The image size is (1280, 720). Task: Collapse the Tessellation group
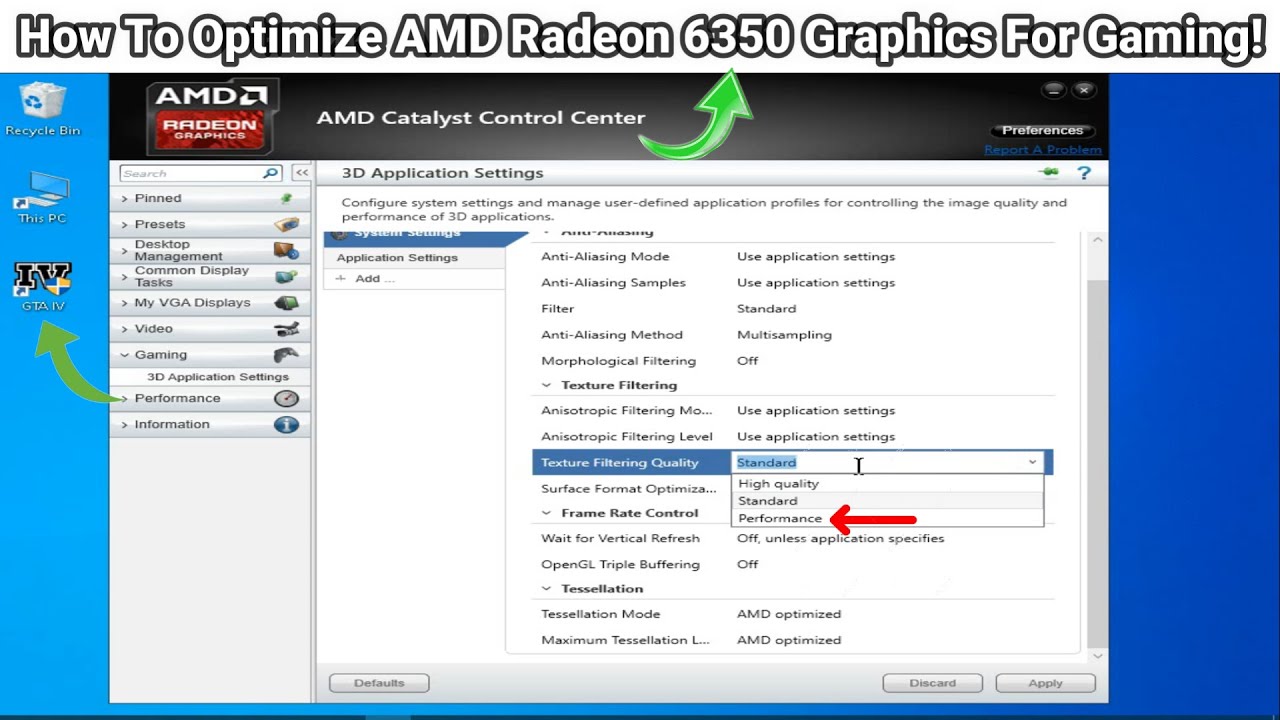tap(547, 589)
